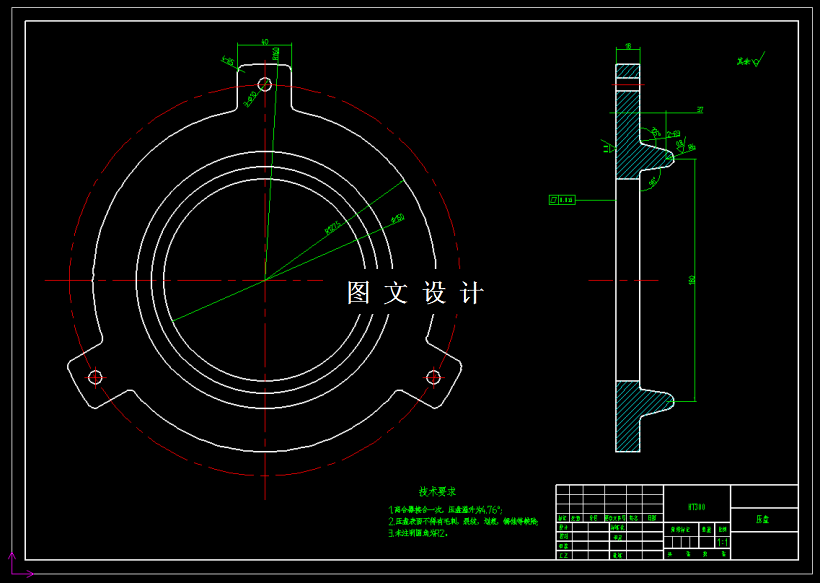
Task: Click the "37" dimension on section view
Action: click(x=700, y=110)
